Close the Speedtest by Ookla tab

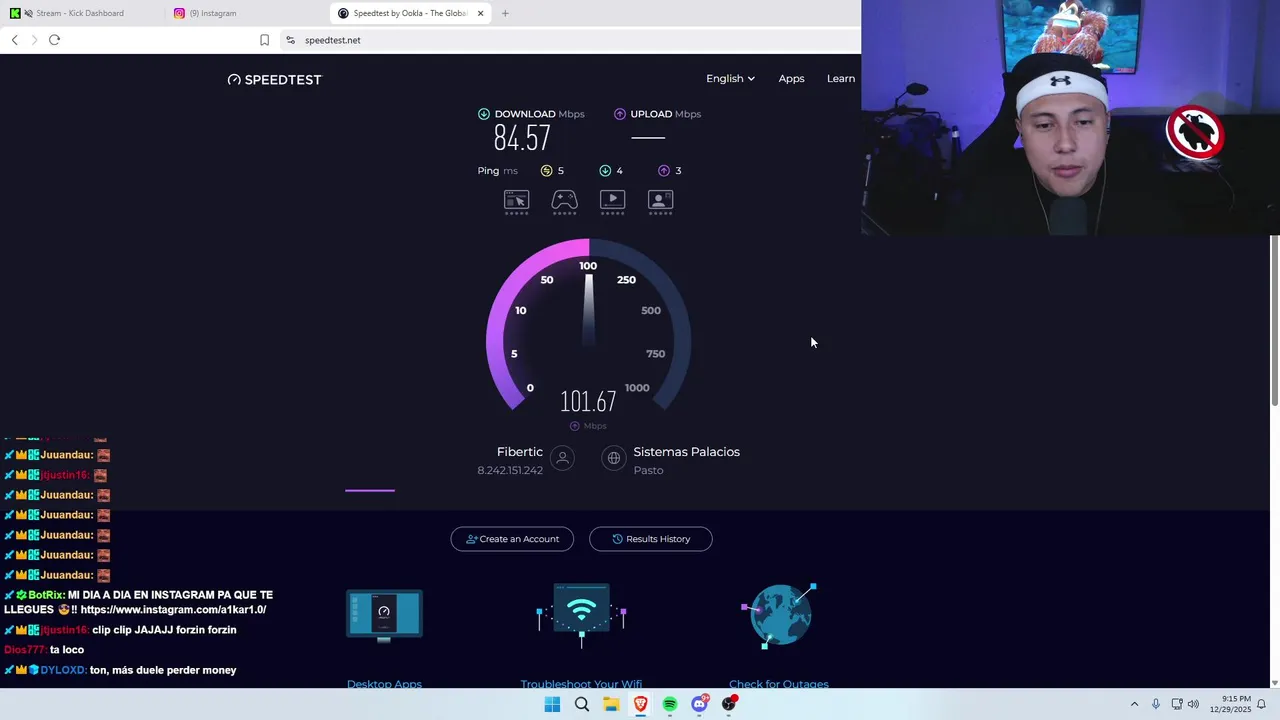(x=481, y=13)
